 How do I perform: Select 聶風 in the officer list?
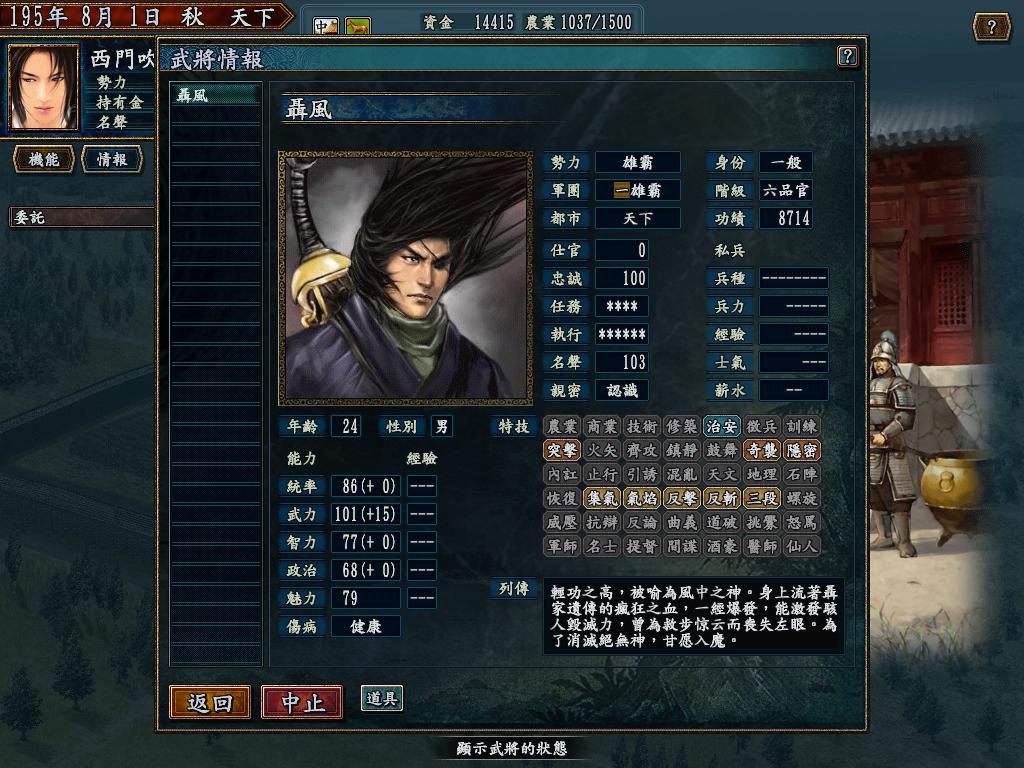tap(216, 95)
